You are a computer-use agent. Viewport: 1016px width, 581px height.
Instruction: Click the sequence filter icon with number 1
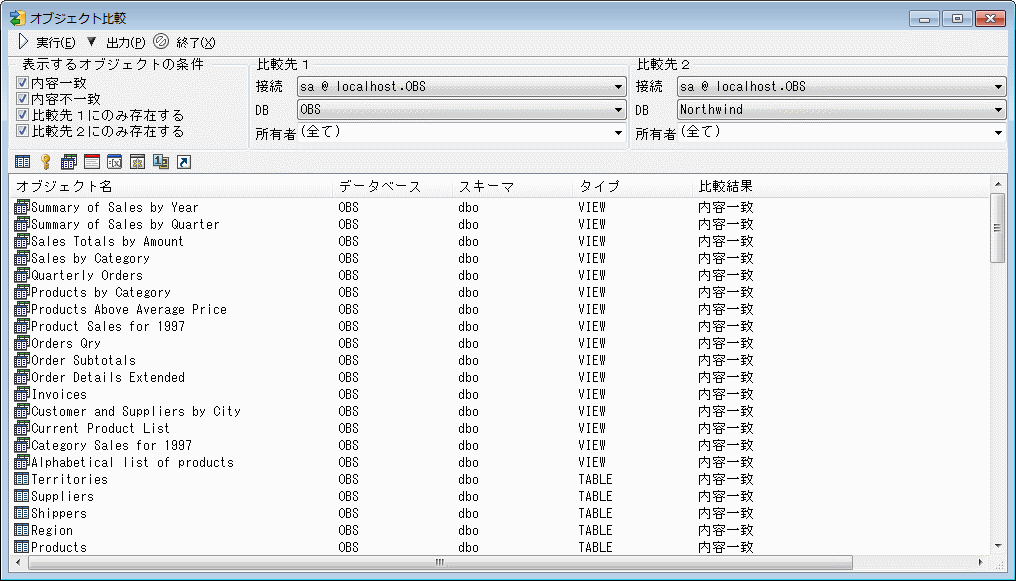(x=160, y=162)
